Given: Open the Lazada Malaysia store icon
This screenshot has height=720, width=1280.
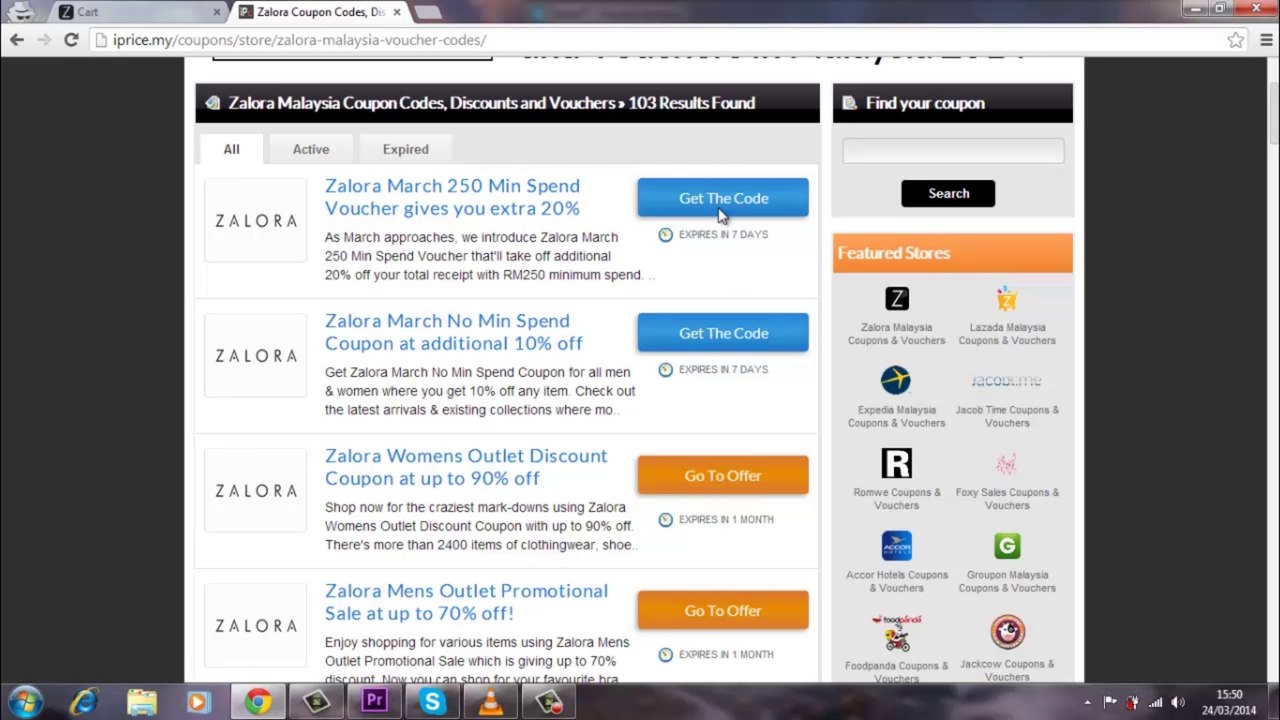Looking at the screenshot, I should pyautogui.click(x=1007, y=299).
